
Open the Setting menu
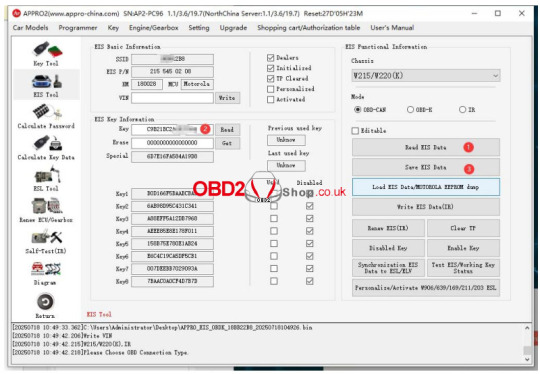199,28
